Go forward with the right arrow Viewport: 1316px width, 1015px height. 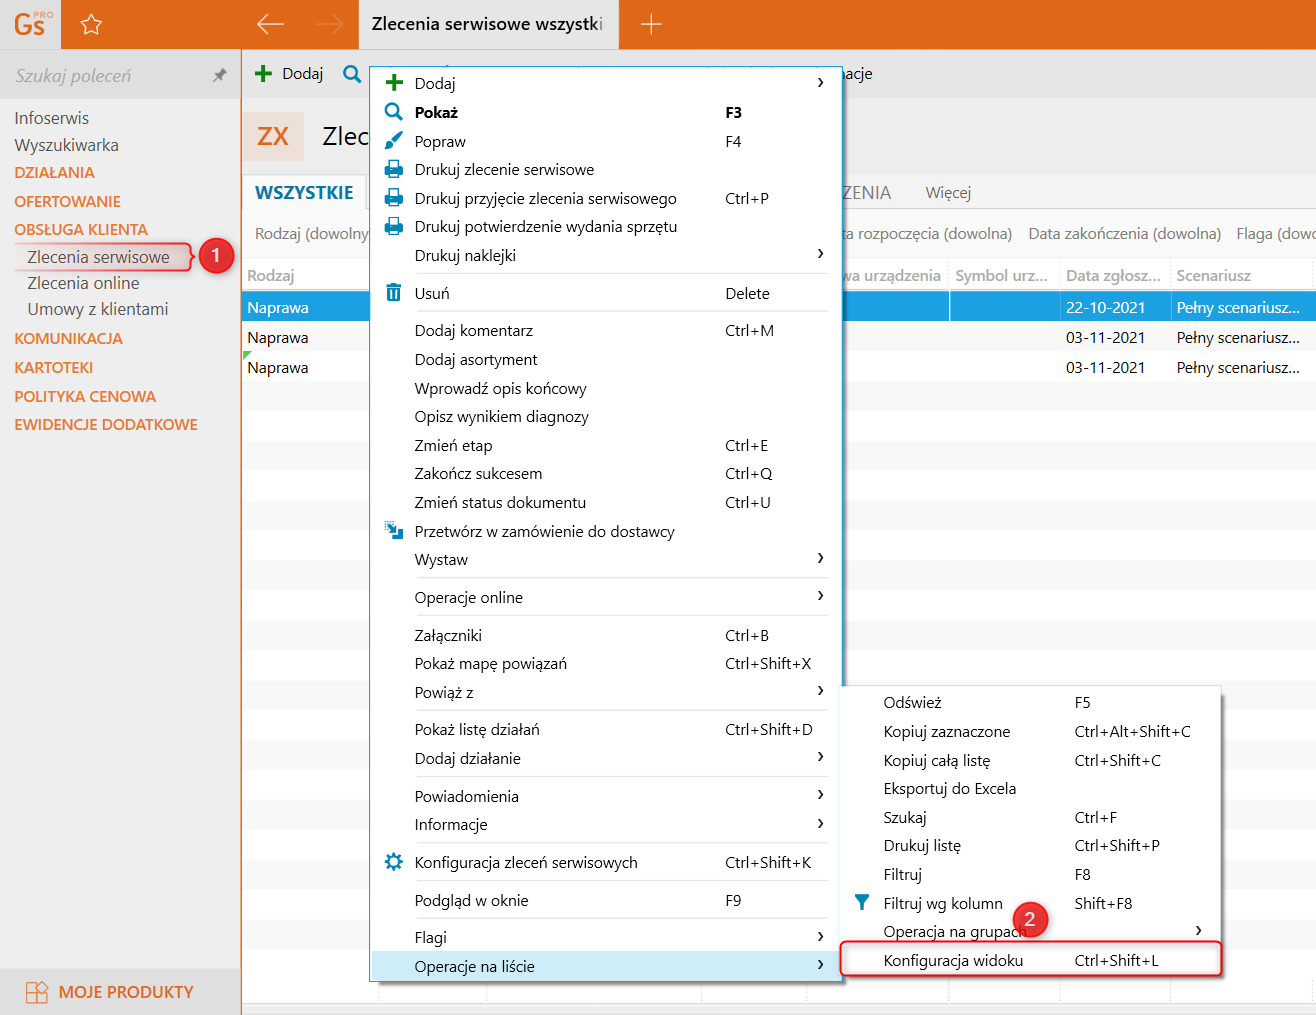coord(329,24)
